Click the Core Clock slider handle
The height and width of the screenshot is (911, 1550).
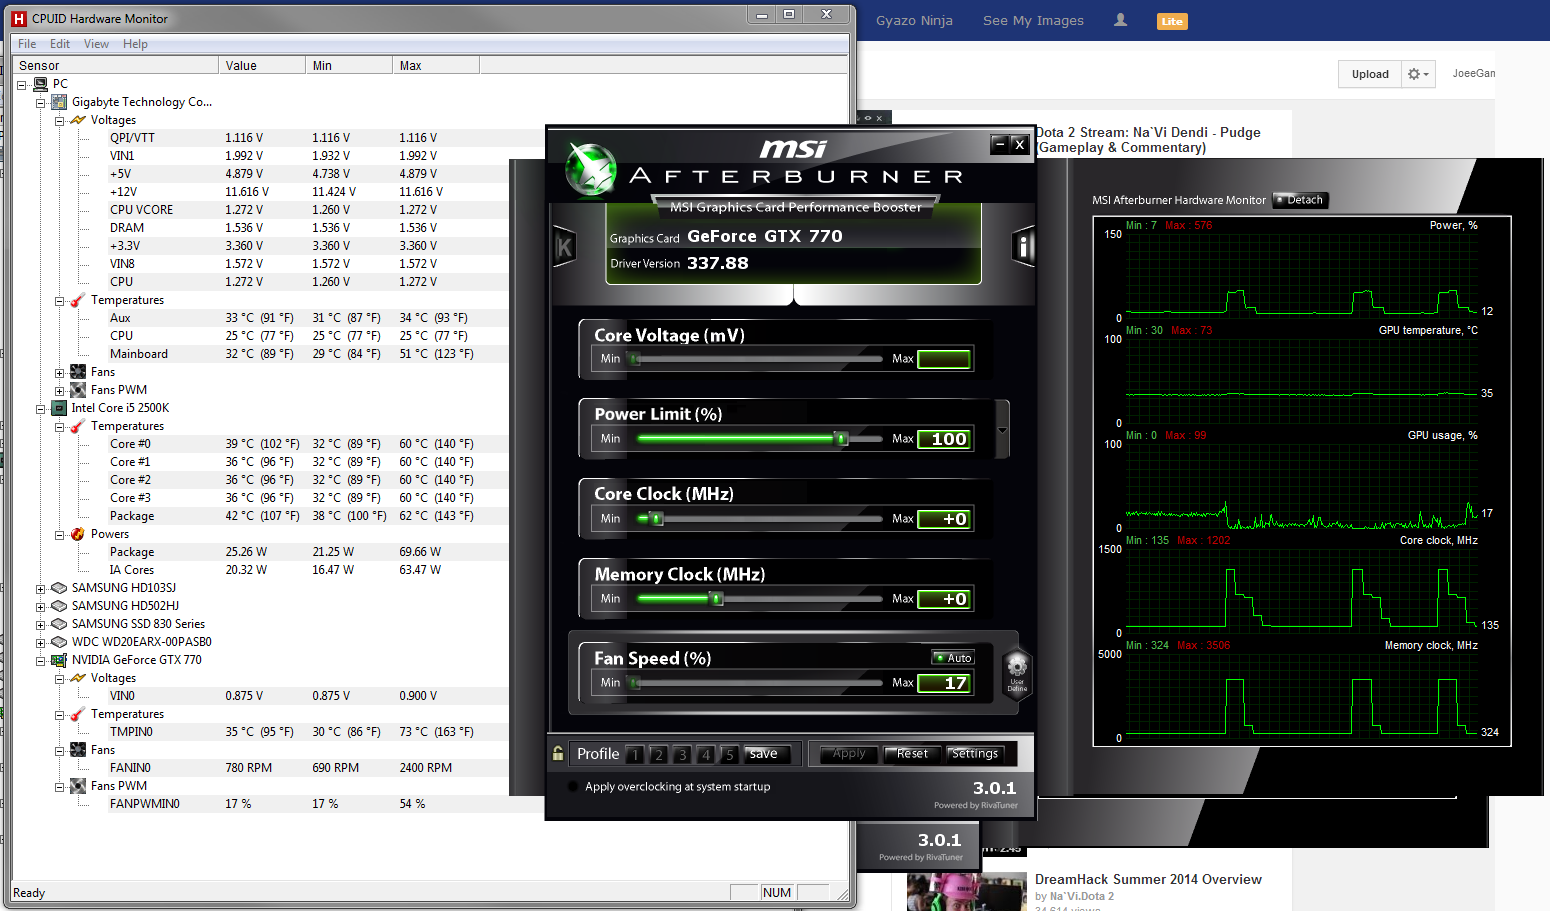pyautogui.click(x=656, y=518)
